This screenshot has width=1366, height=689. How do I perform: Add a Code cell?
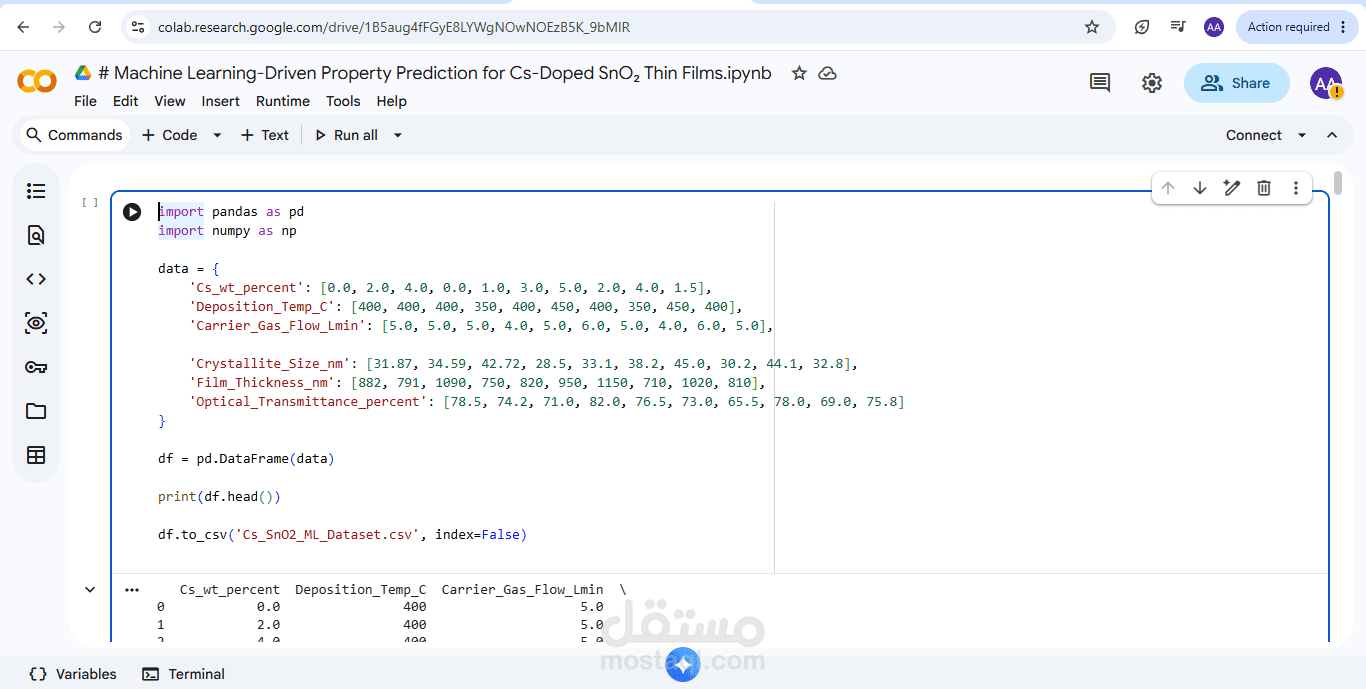169,135
